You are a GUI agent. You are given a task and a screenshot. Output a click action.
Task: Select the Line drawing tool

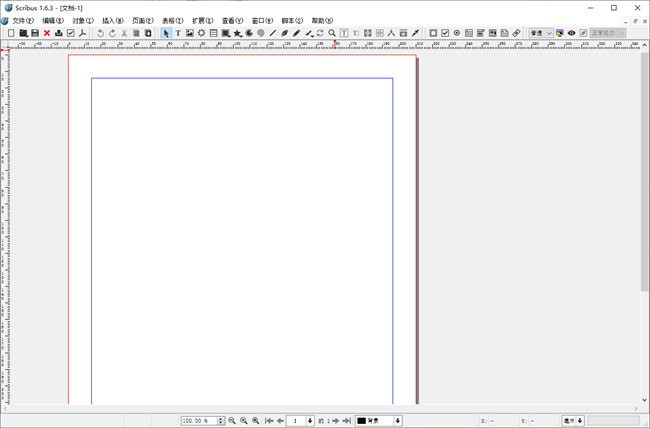tap(272, 33)
